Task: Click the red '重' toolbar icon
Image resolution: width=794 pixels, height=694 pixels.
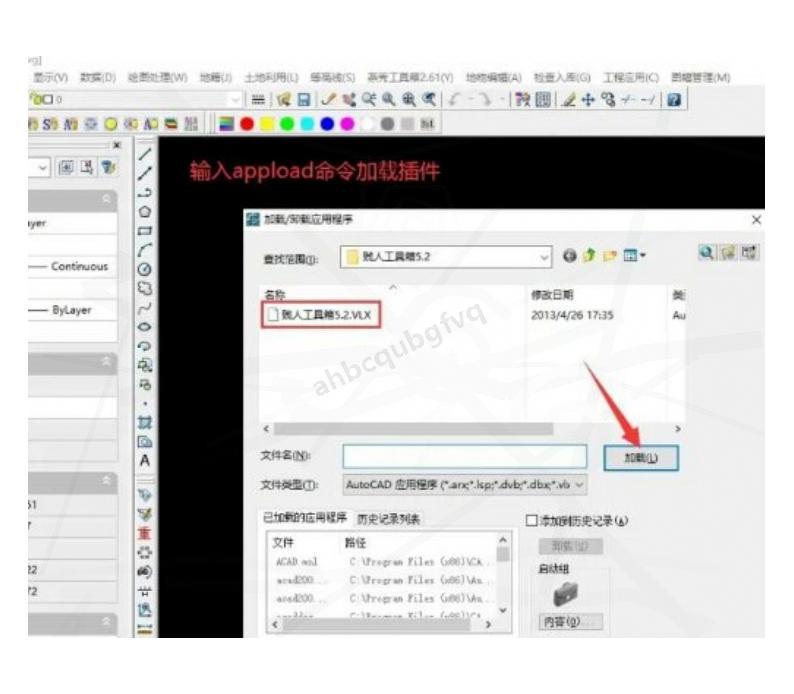Action: coord(145,533)
